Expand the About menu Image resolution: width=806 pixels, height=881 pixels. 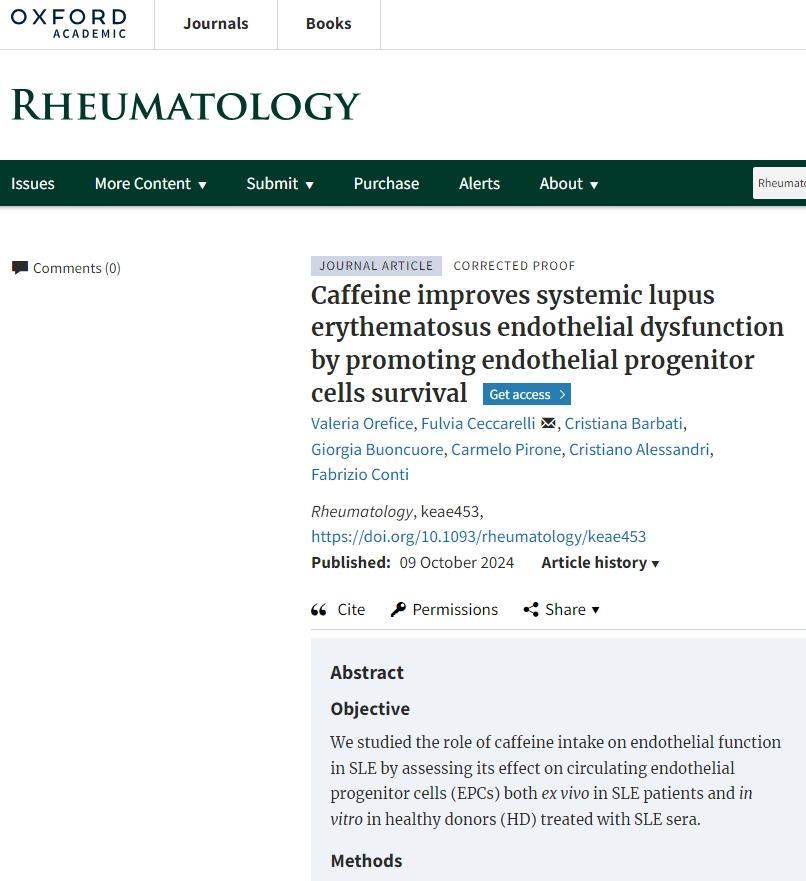tap(568, 183)
